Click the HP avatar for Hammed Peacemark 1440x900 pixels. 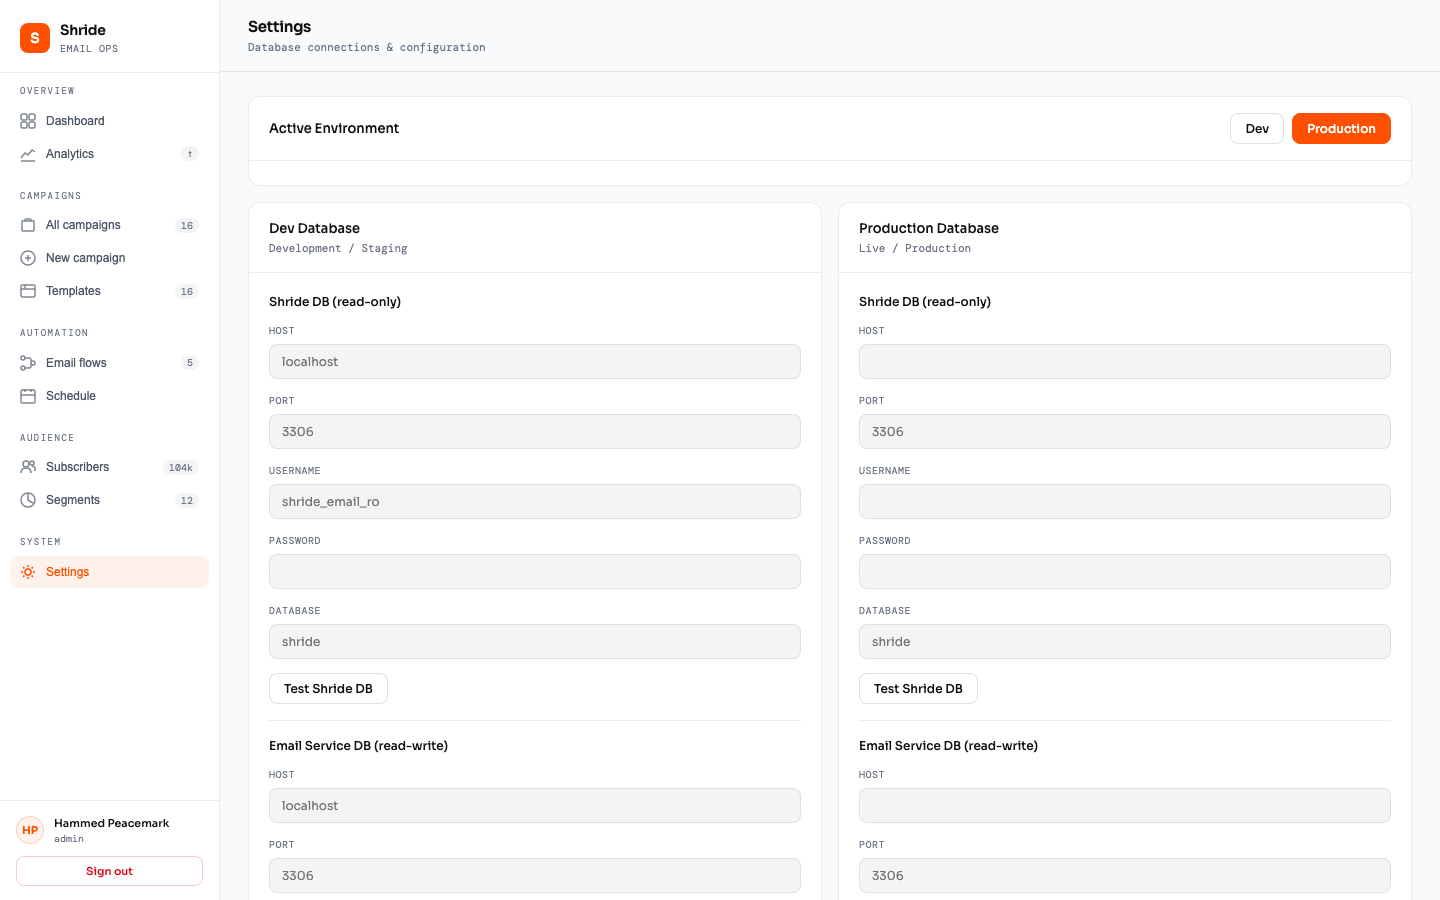click(29, 829)
